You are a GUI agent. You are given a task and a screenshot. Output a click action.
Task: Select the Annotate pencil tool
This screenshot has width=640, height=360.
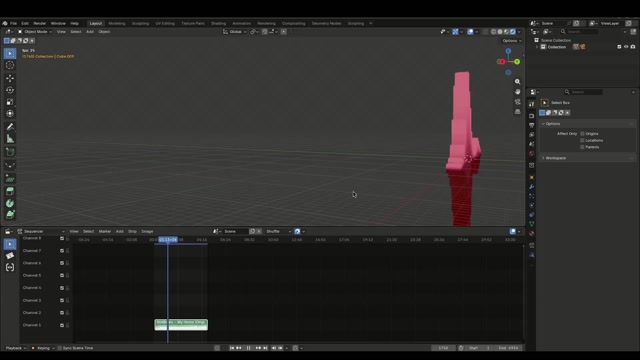click(10, 127)
